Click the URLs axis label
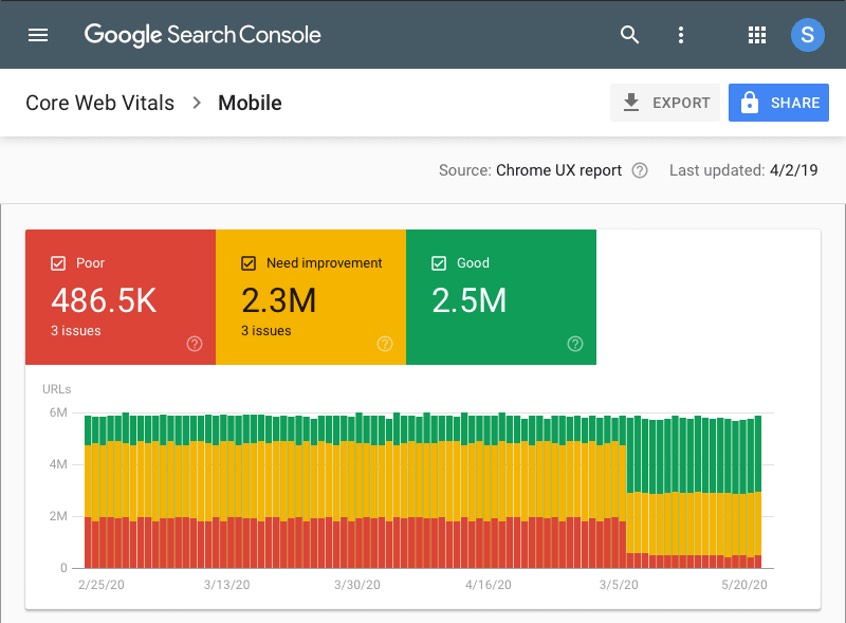The width and height of the screenshot is (846, 623). pos(57,389)
